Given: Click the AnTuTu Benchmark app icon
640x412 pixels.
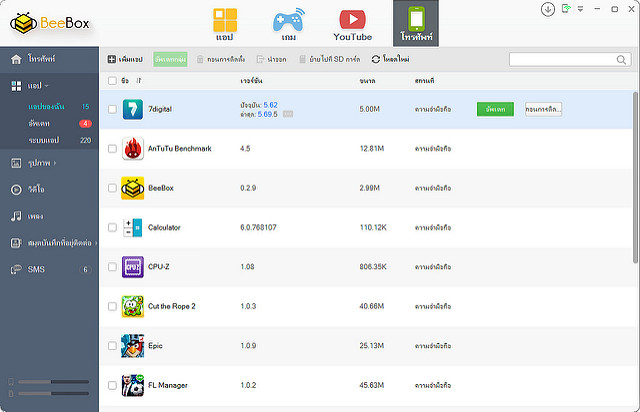Looking at the screenshot, I should pyautogui.click(x=133, y=149).
